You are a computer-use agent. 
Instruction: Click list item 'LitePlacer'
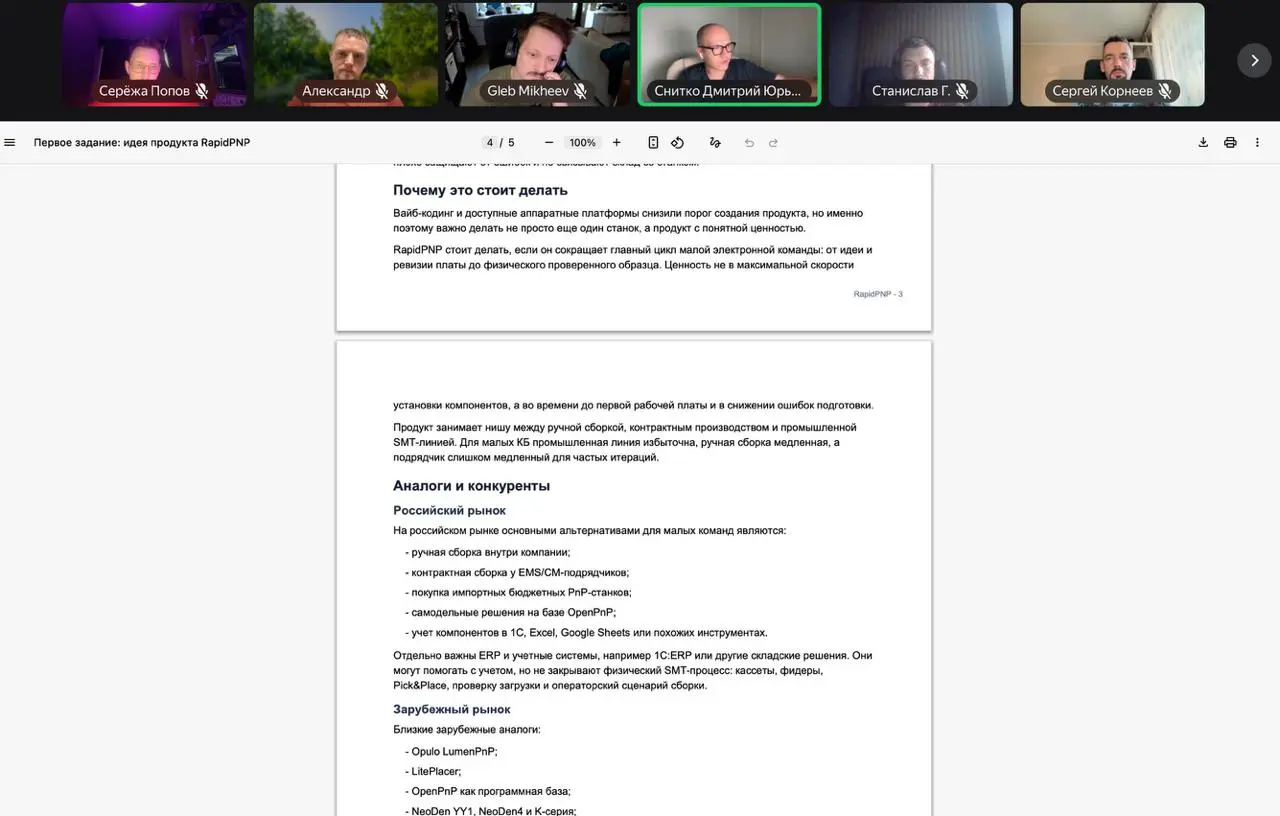(x=433, y=772)
